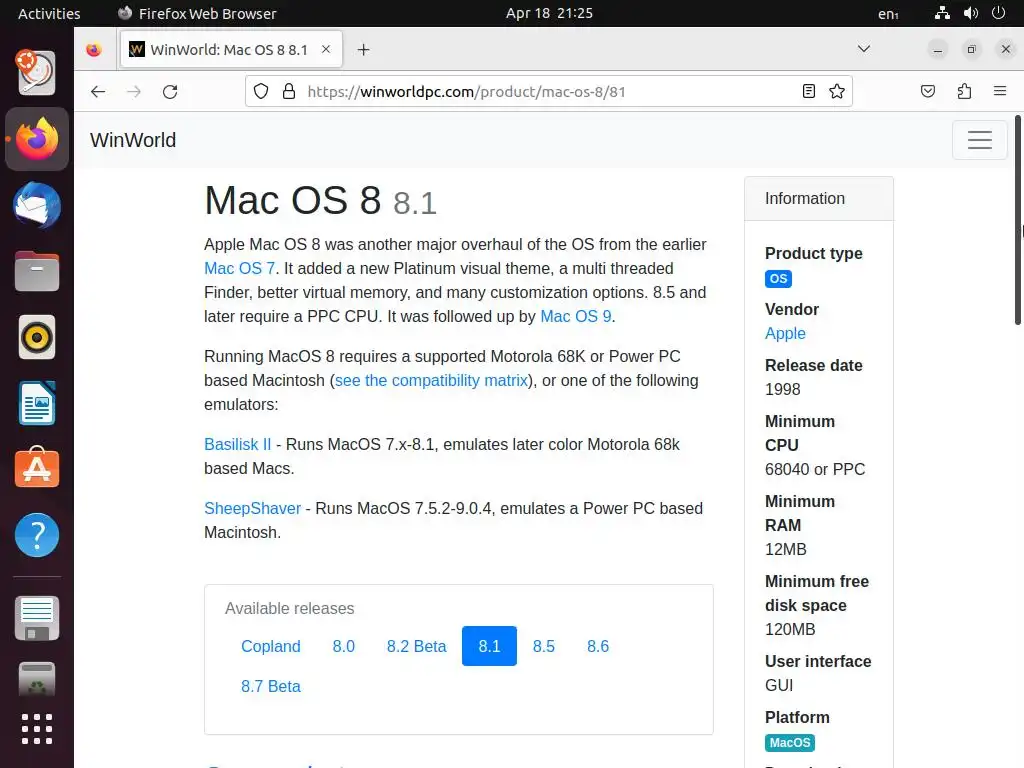Select the active 8.1 release pill
The image size is (1024, 768).
tap(489, 646)
